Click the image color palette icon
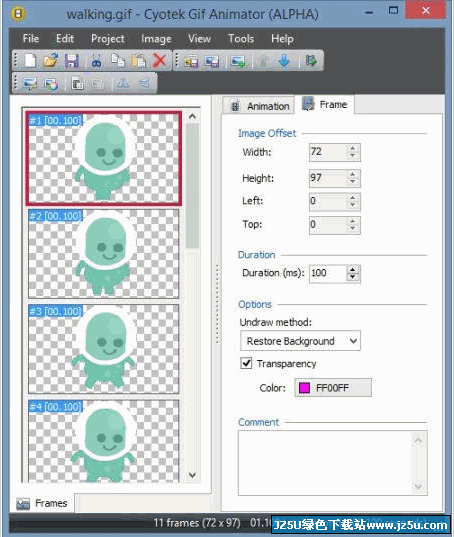The height and width of the screenshot is (537, 454). coord(51,83)
